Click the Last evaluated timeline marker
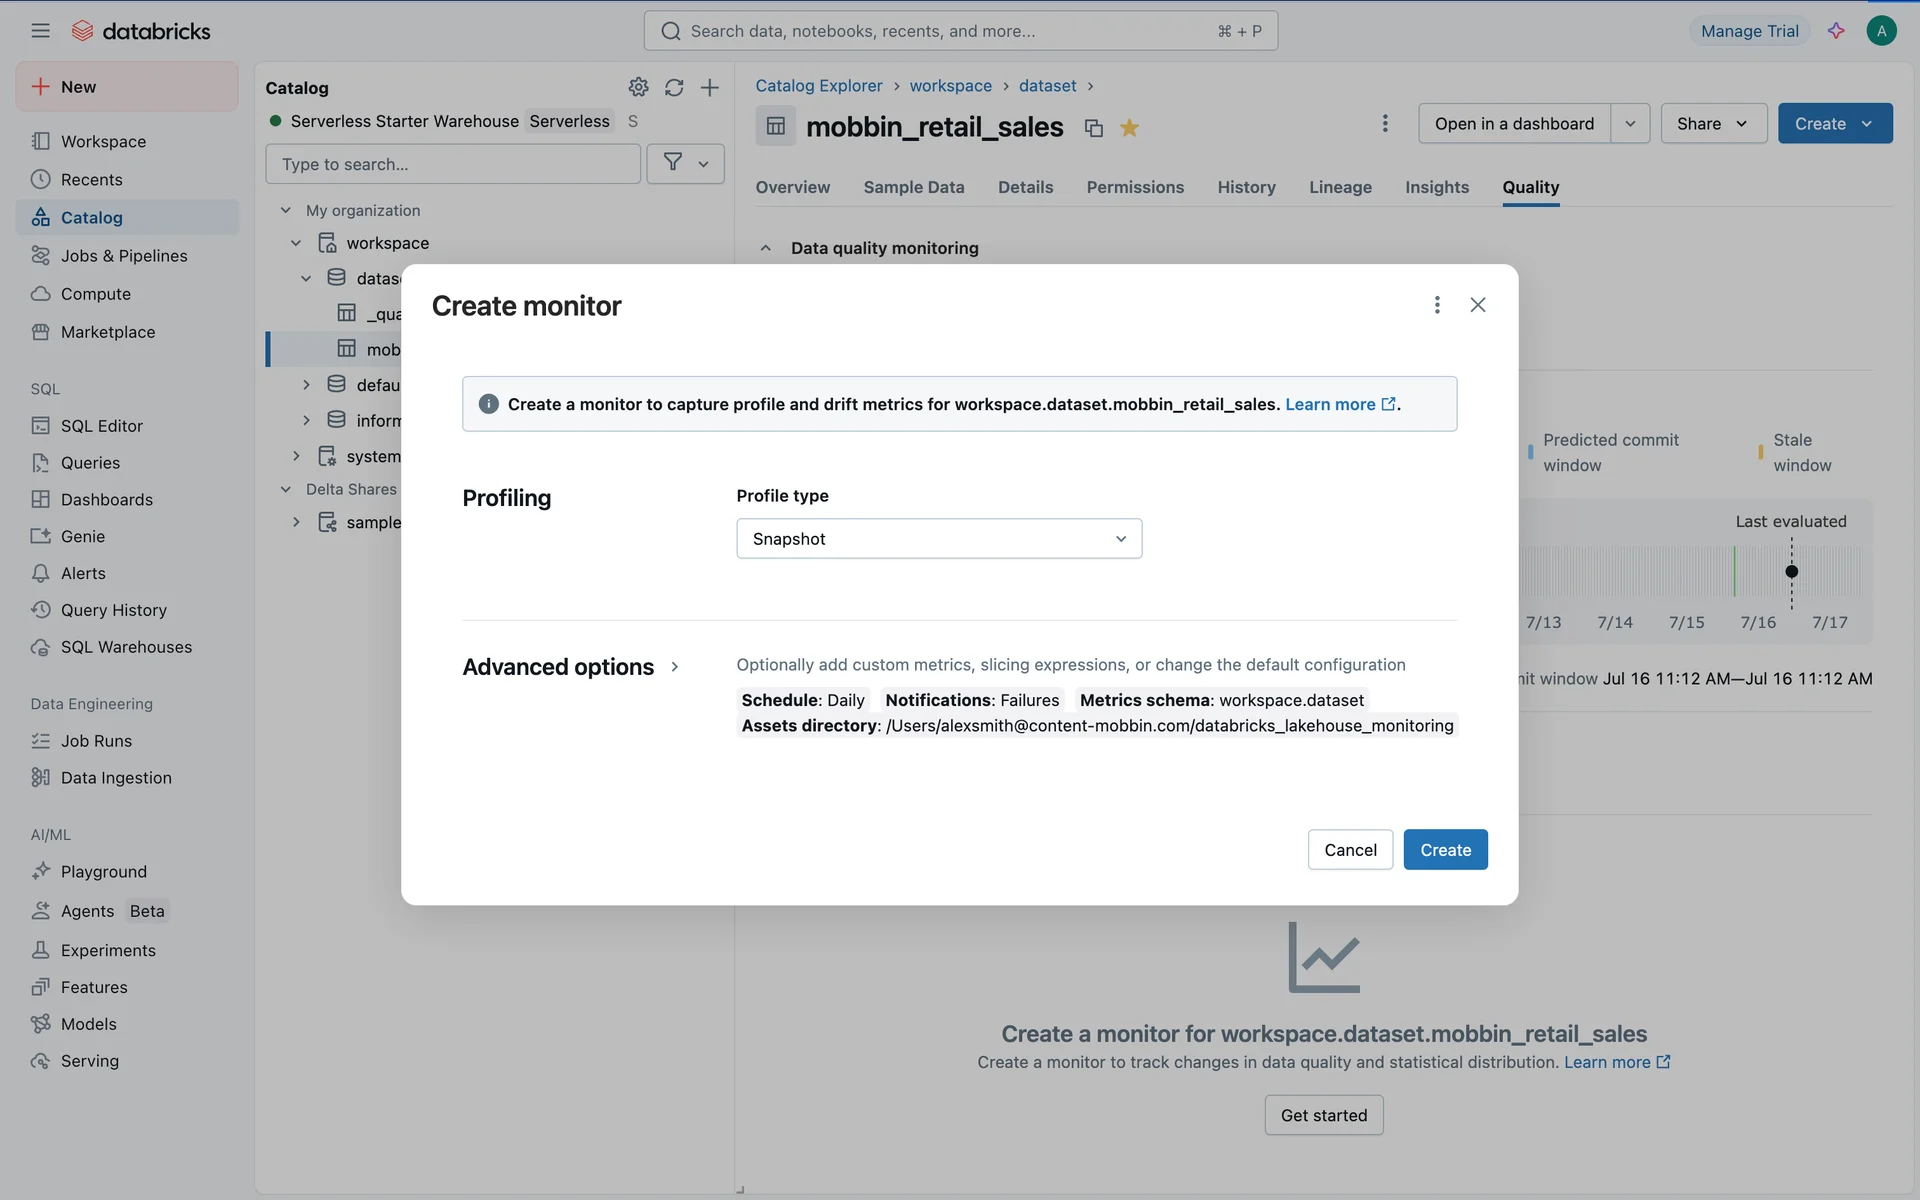 [1792, 572]
